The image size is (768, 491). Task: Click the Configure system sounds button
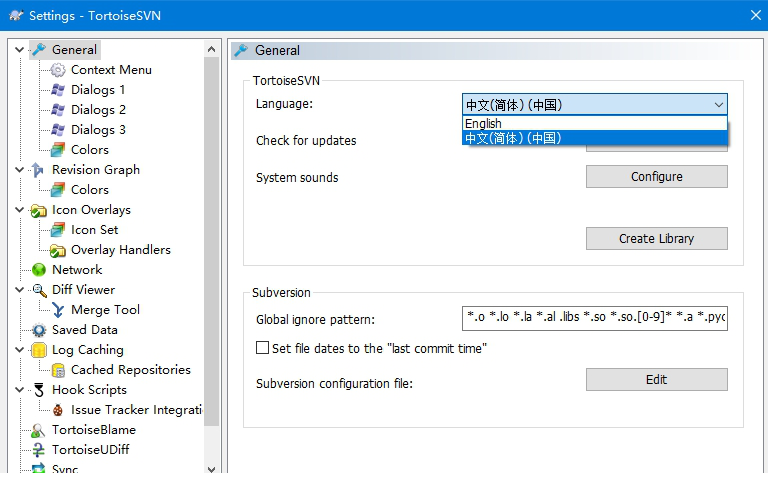[x=656, y=176]
